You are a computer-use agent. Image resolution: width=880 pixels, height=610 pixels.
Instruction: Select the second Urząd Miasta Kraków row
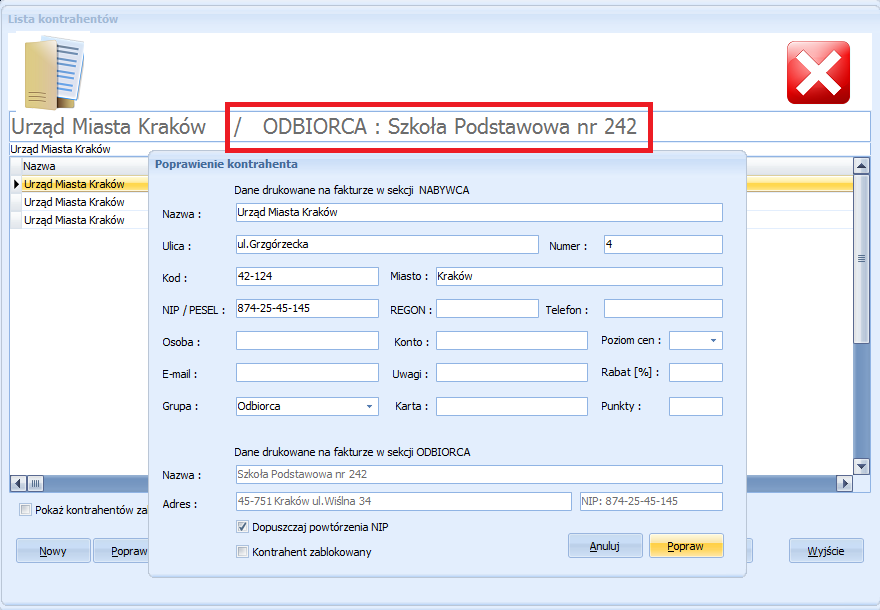(80, 202)
